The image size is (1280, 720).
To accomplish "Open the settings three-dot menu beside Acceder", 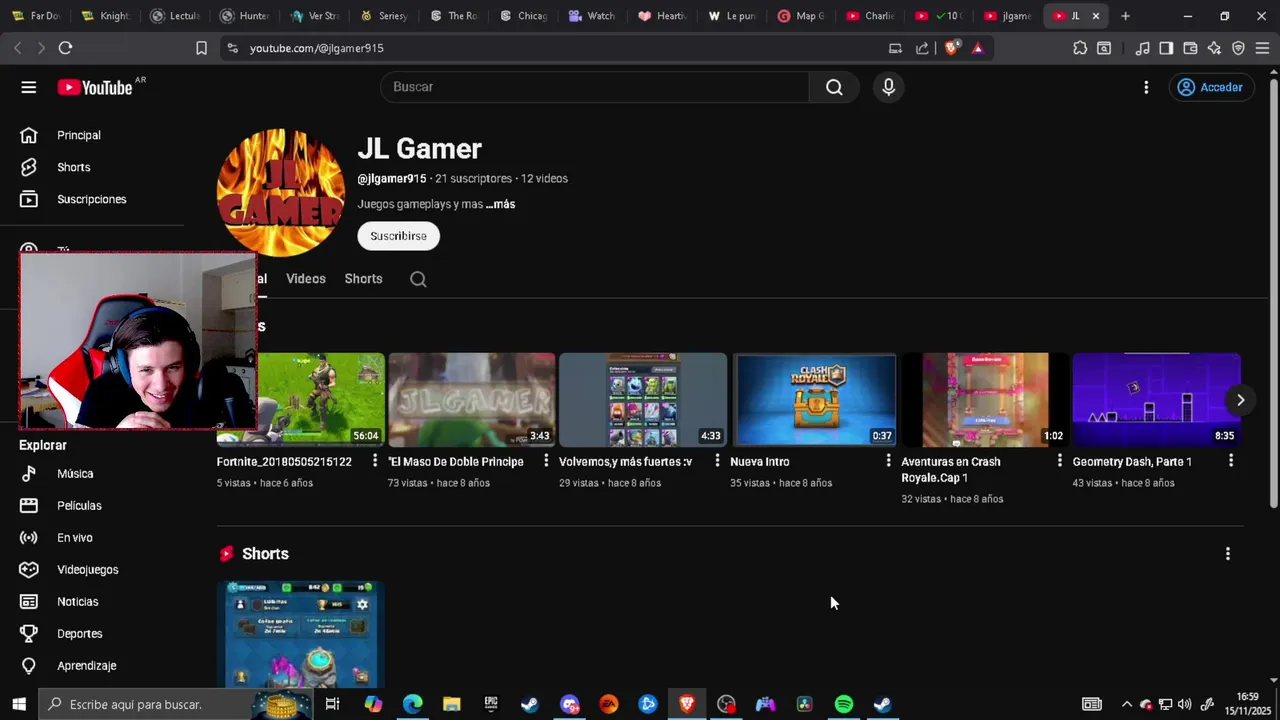I will [1146, 87].
